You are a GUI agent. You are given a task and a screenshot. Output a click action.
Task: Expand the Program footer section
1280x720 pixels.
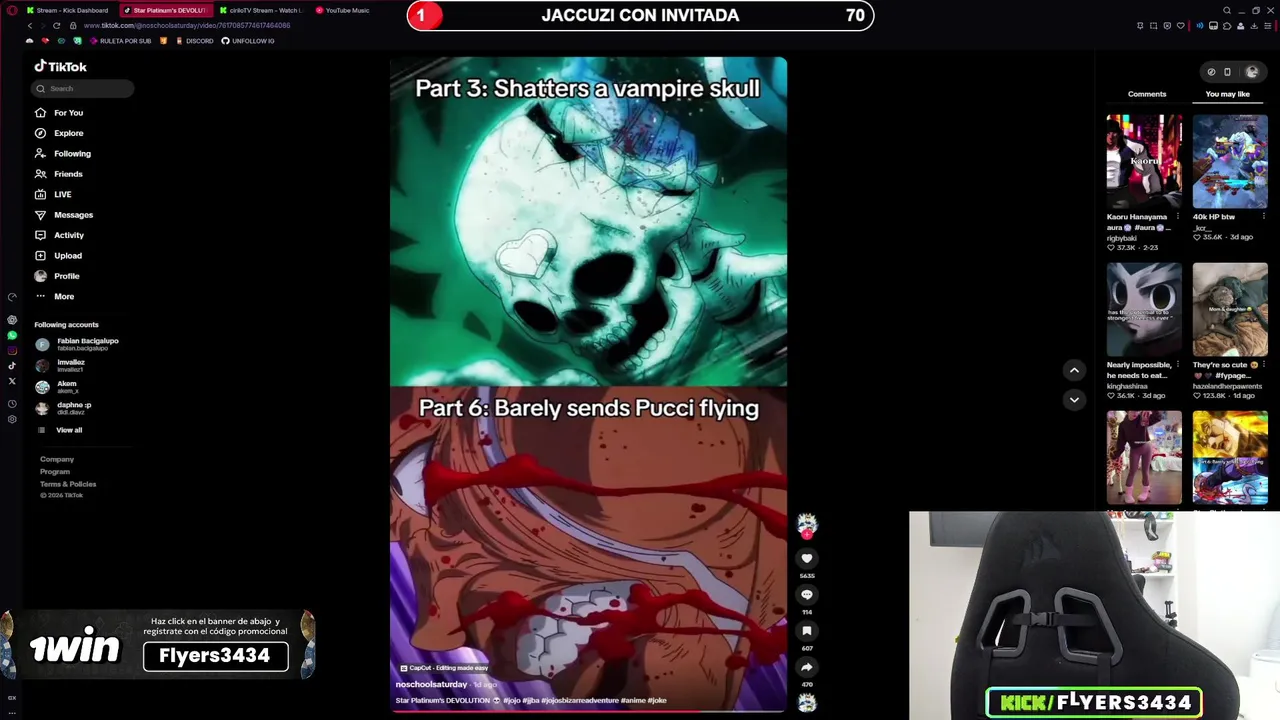click(x=55, y=471)
